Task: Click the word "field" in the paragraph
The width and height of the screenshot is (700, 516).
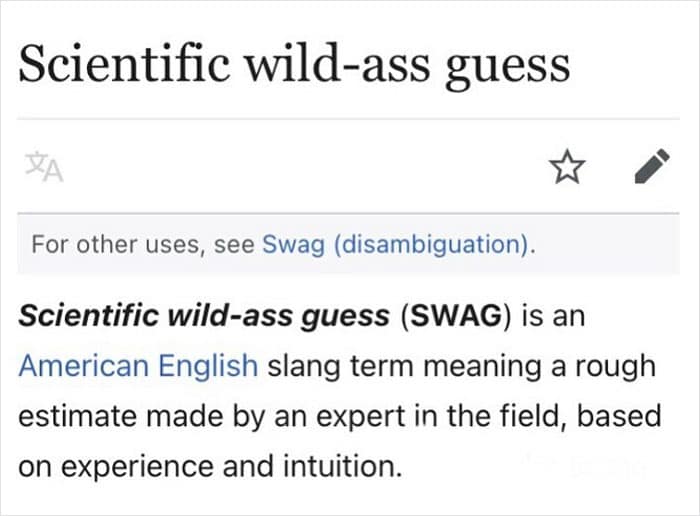Action: point(541,415)
